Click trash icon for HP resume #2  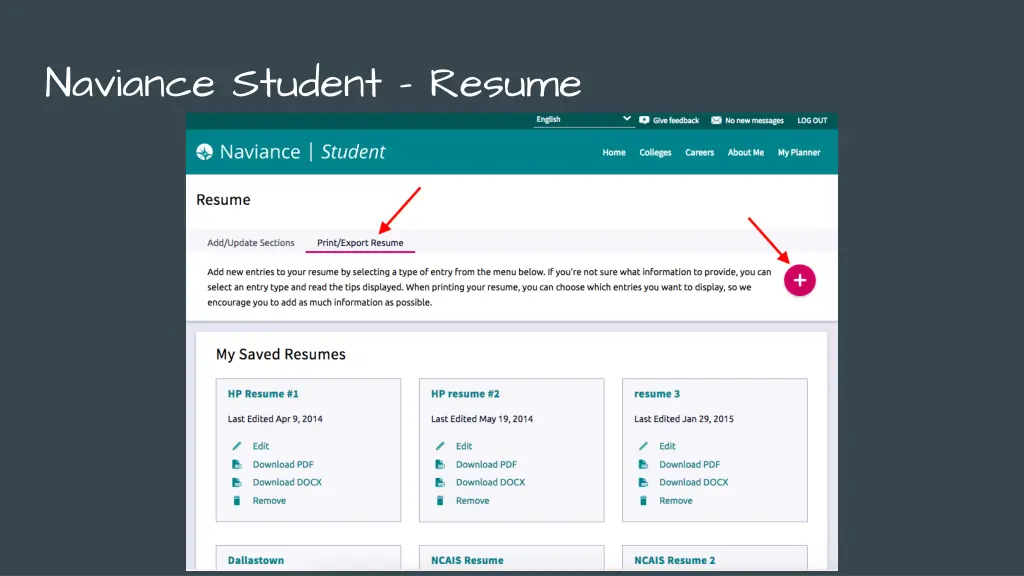pyautogui.click(x=440, y=500)
